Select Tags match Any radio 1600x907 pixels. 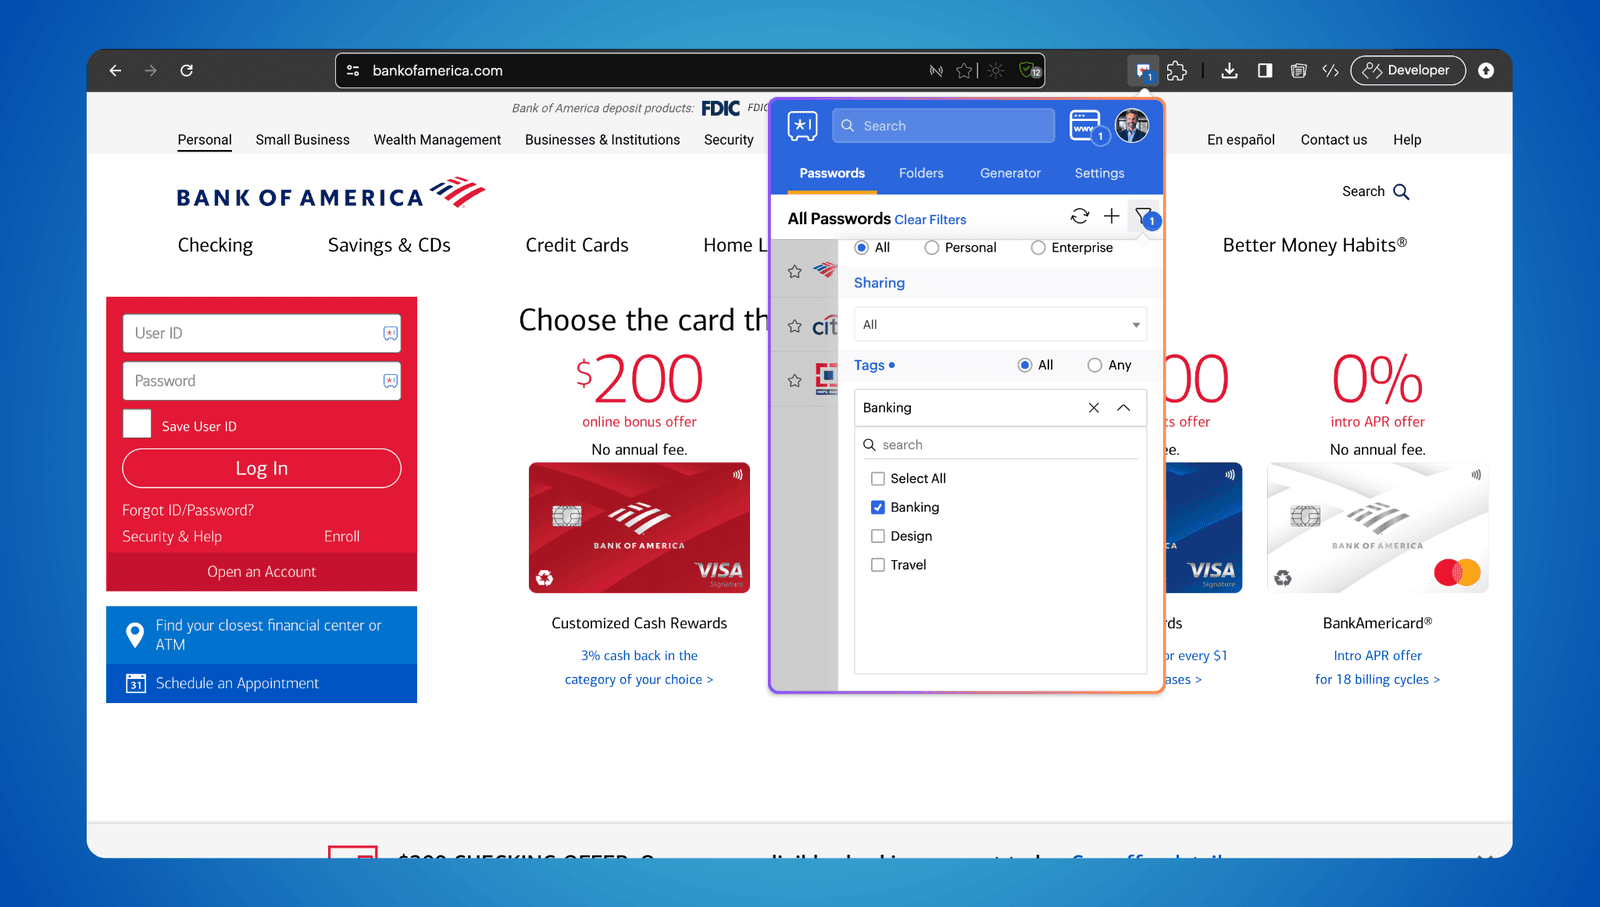(1094, 365)
